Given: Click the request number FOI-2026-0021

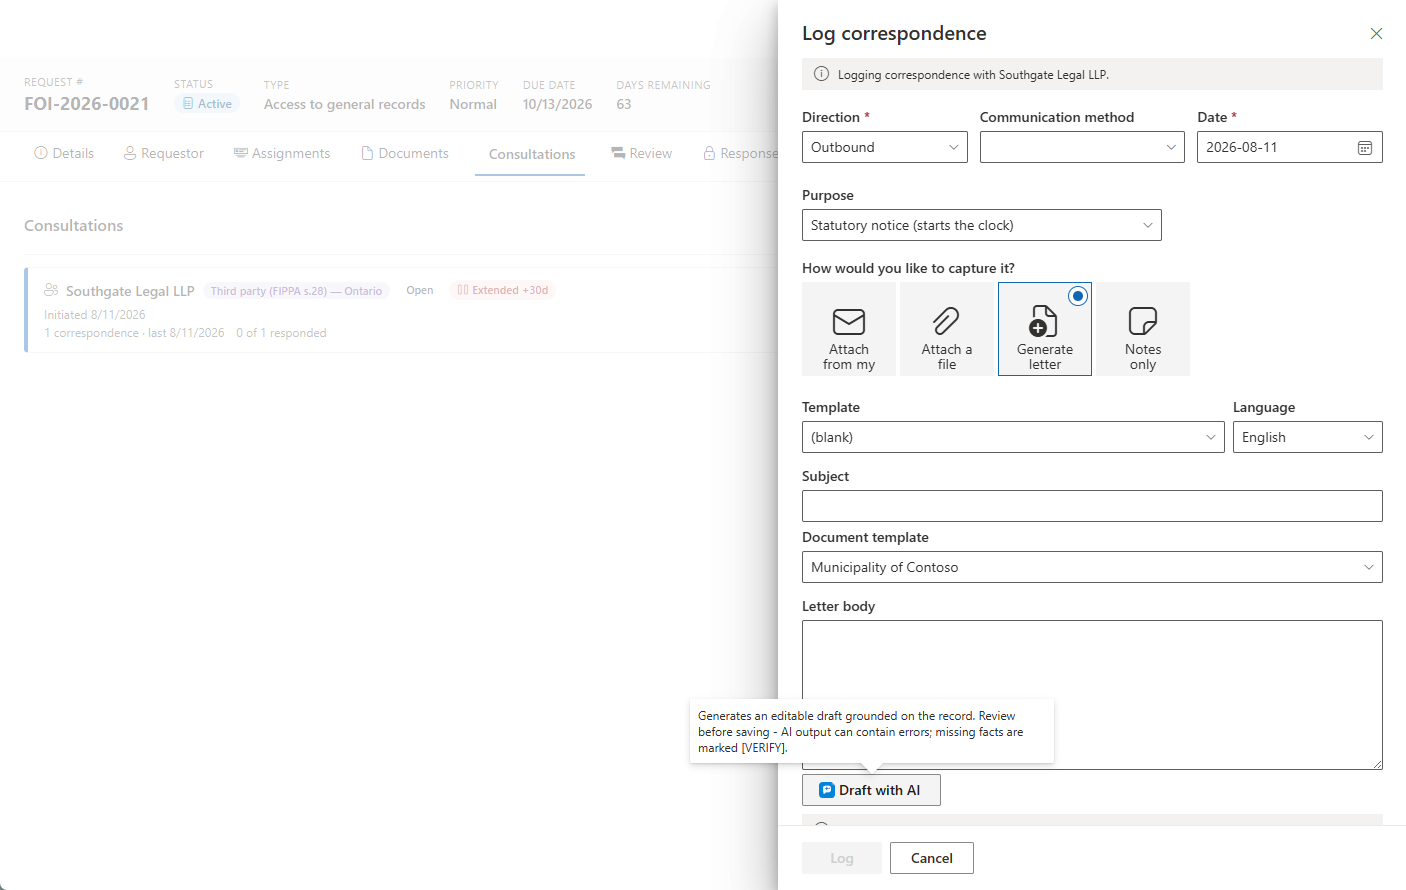Looking at the screenshot, I should tap(87, 104).
